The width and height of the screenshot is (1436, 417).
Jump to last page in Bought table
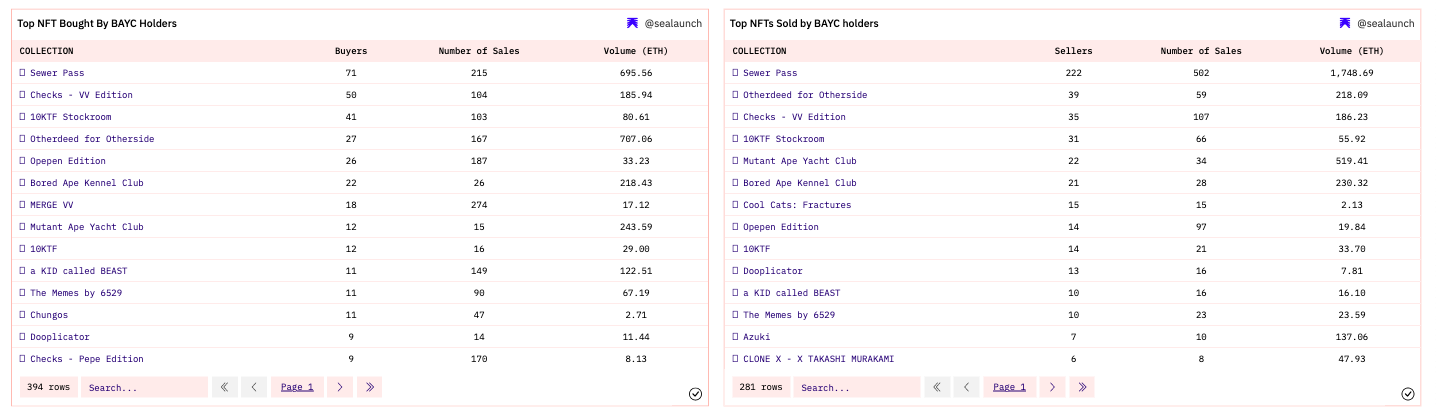coord(369,387)
